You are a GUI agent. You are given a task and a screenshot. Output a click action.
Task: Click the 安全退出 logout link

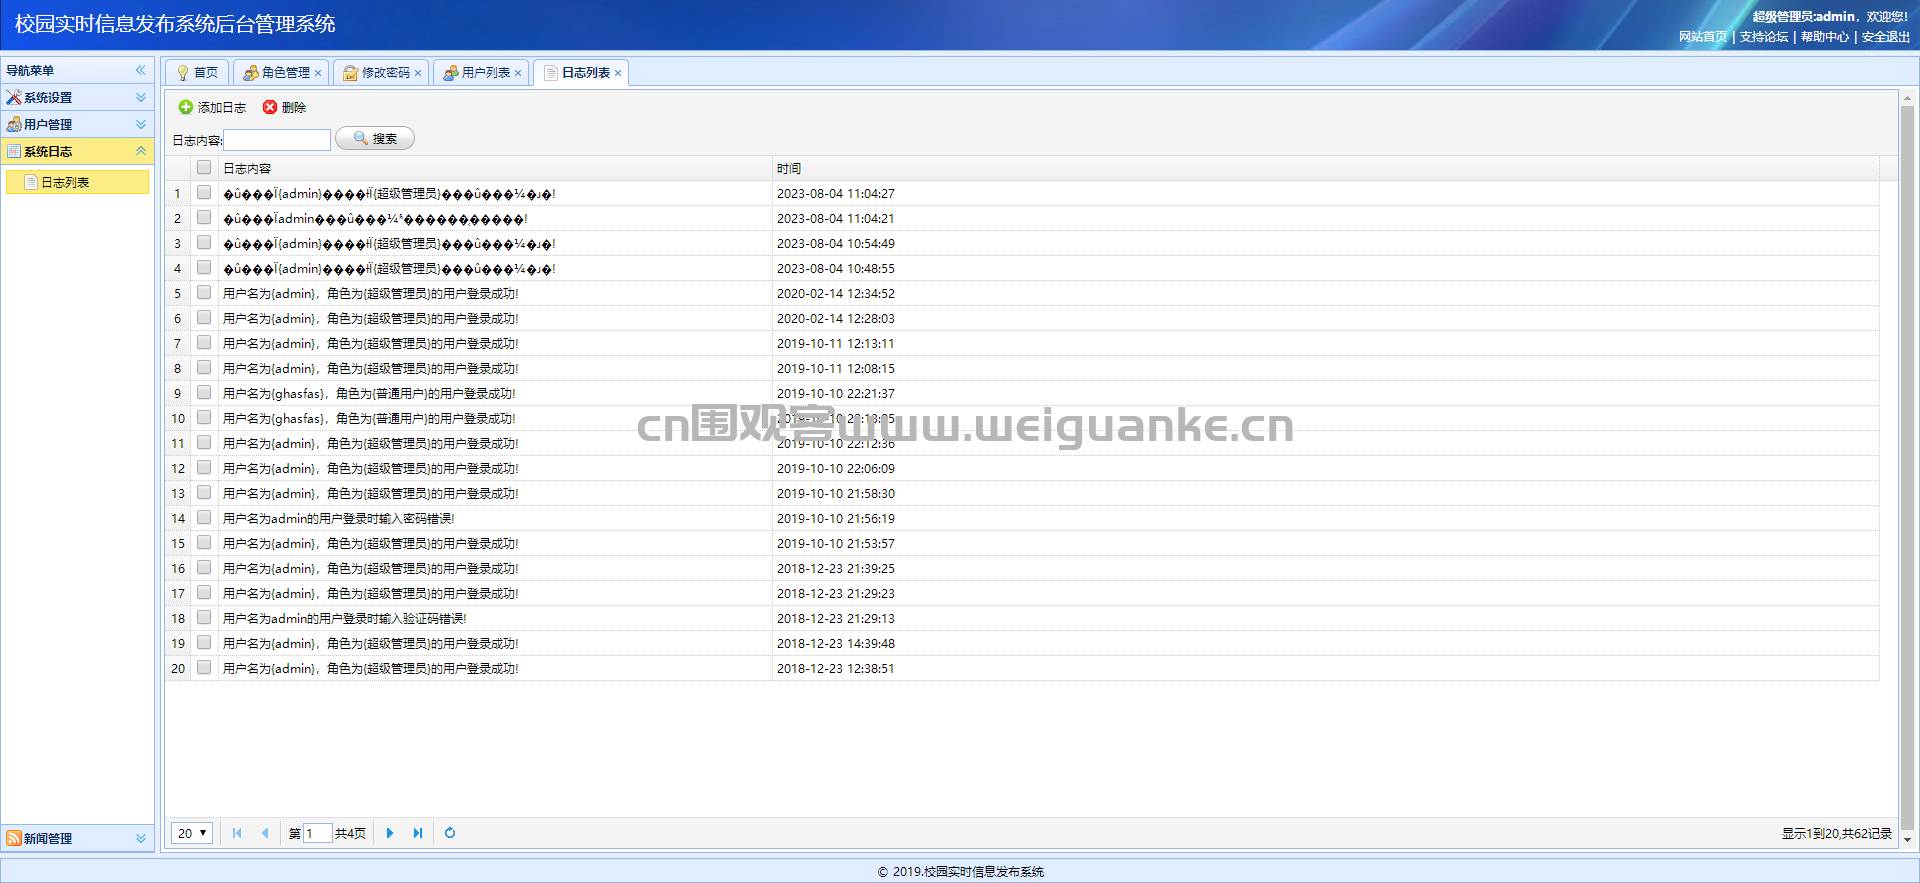[1886, 37]
